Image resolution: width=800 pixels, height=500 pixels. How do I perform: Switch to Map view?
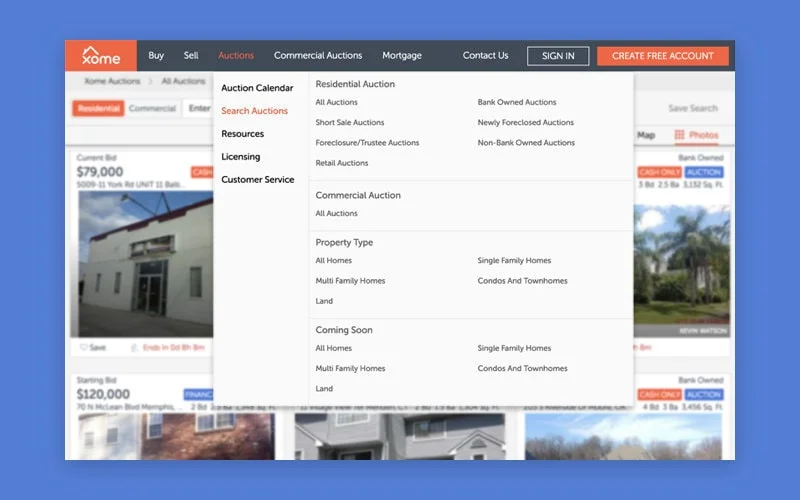tap(646, 135)
